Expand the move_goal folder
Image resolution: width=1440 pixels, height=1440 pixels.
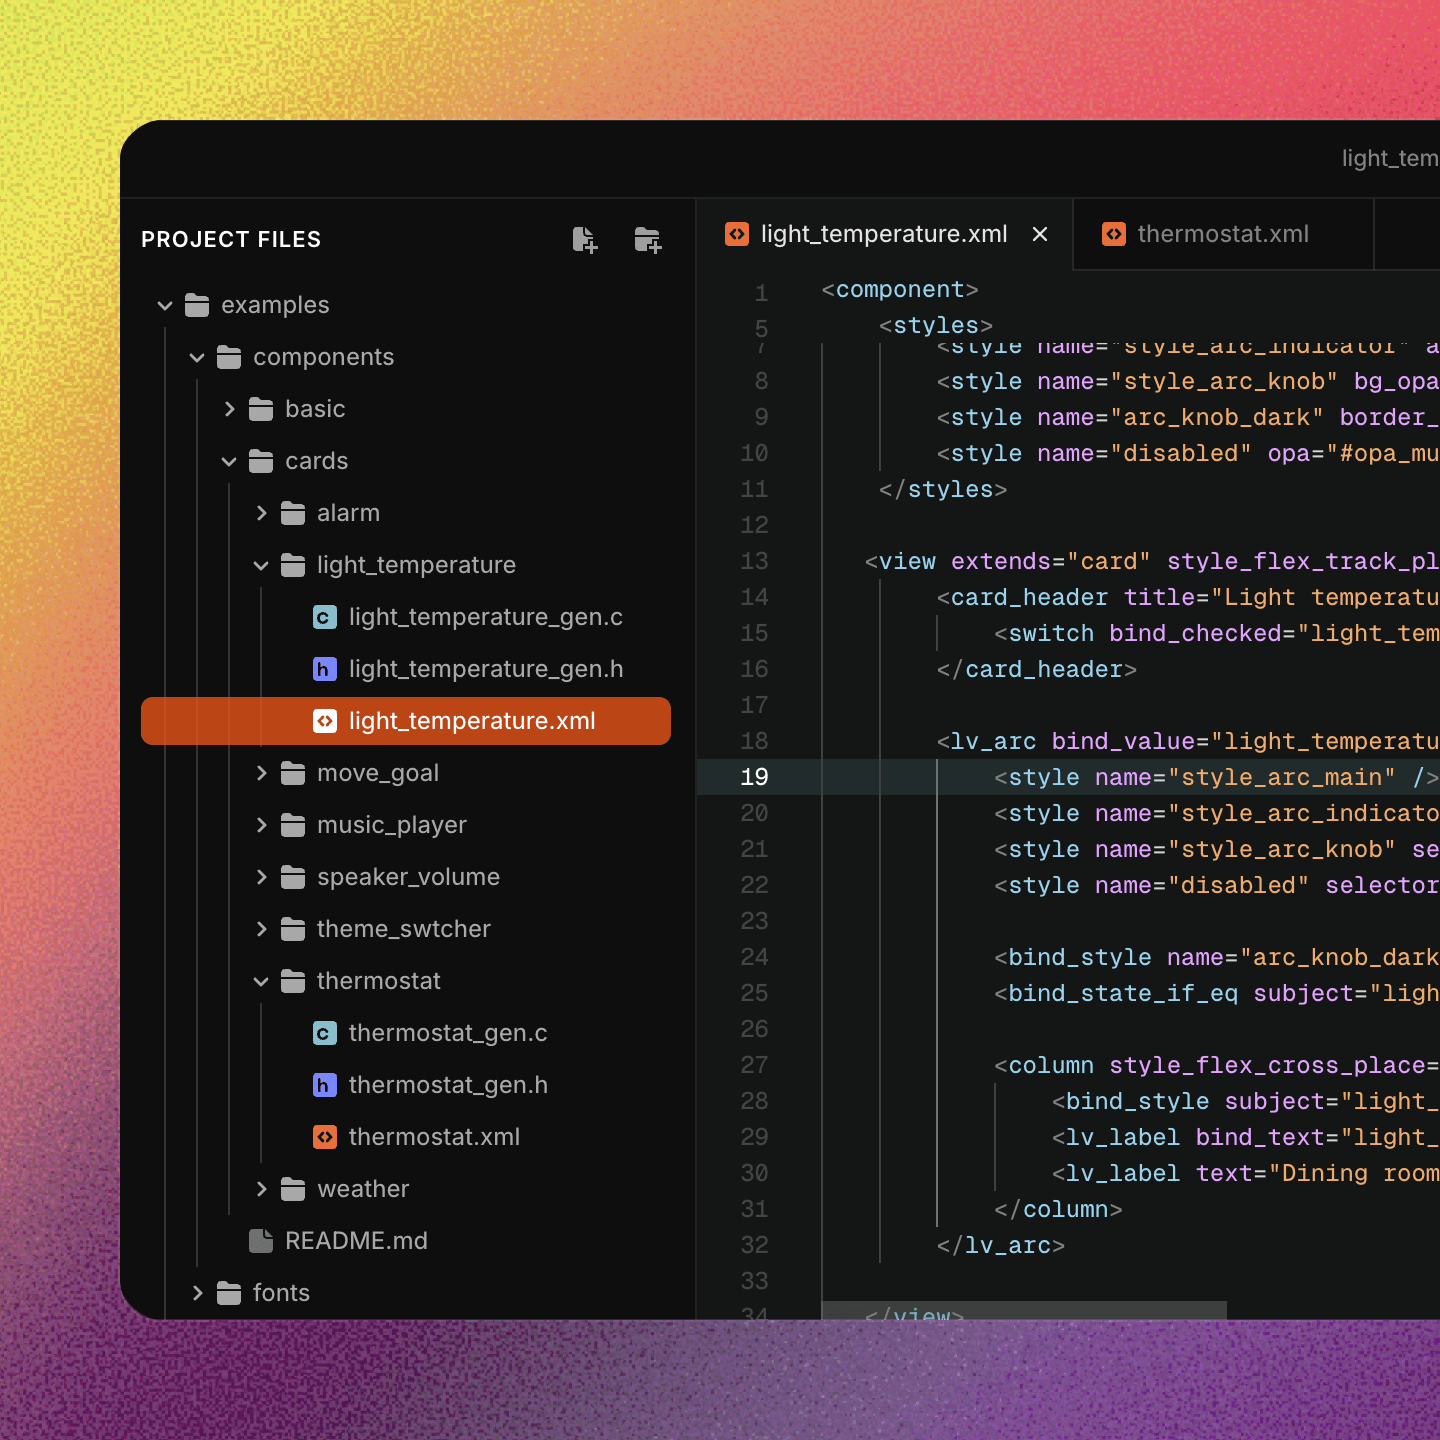point(261,773)
